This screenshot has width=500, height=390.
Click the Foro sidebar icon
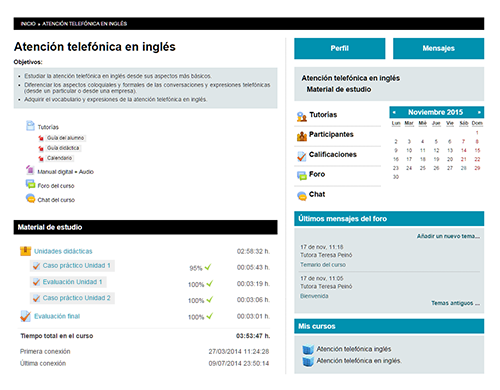(x=302, y=175)
